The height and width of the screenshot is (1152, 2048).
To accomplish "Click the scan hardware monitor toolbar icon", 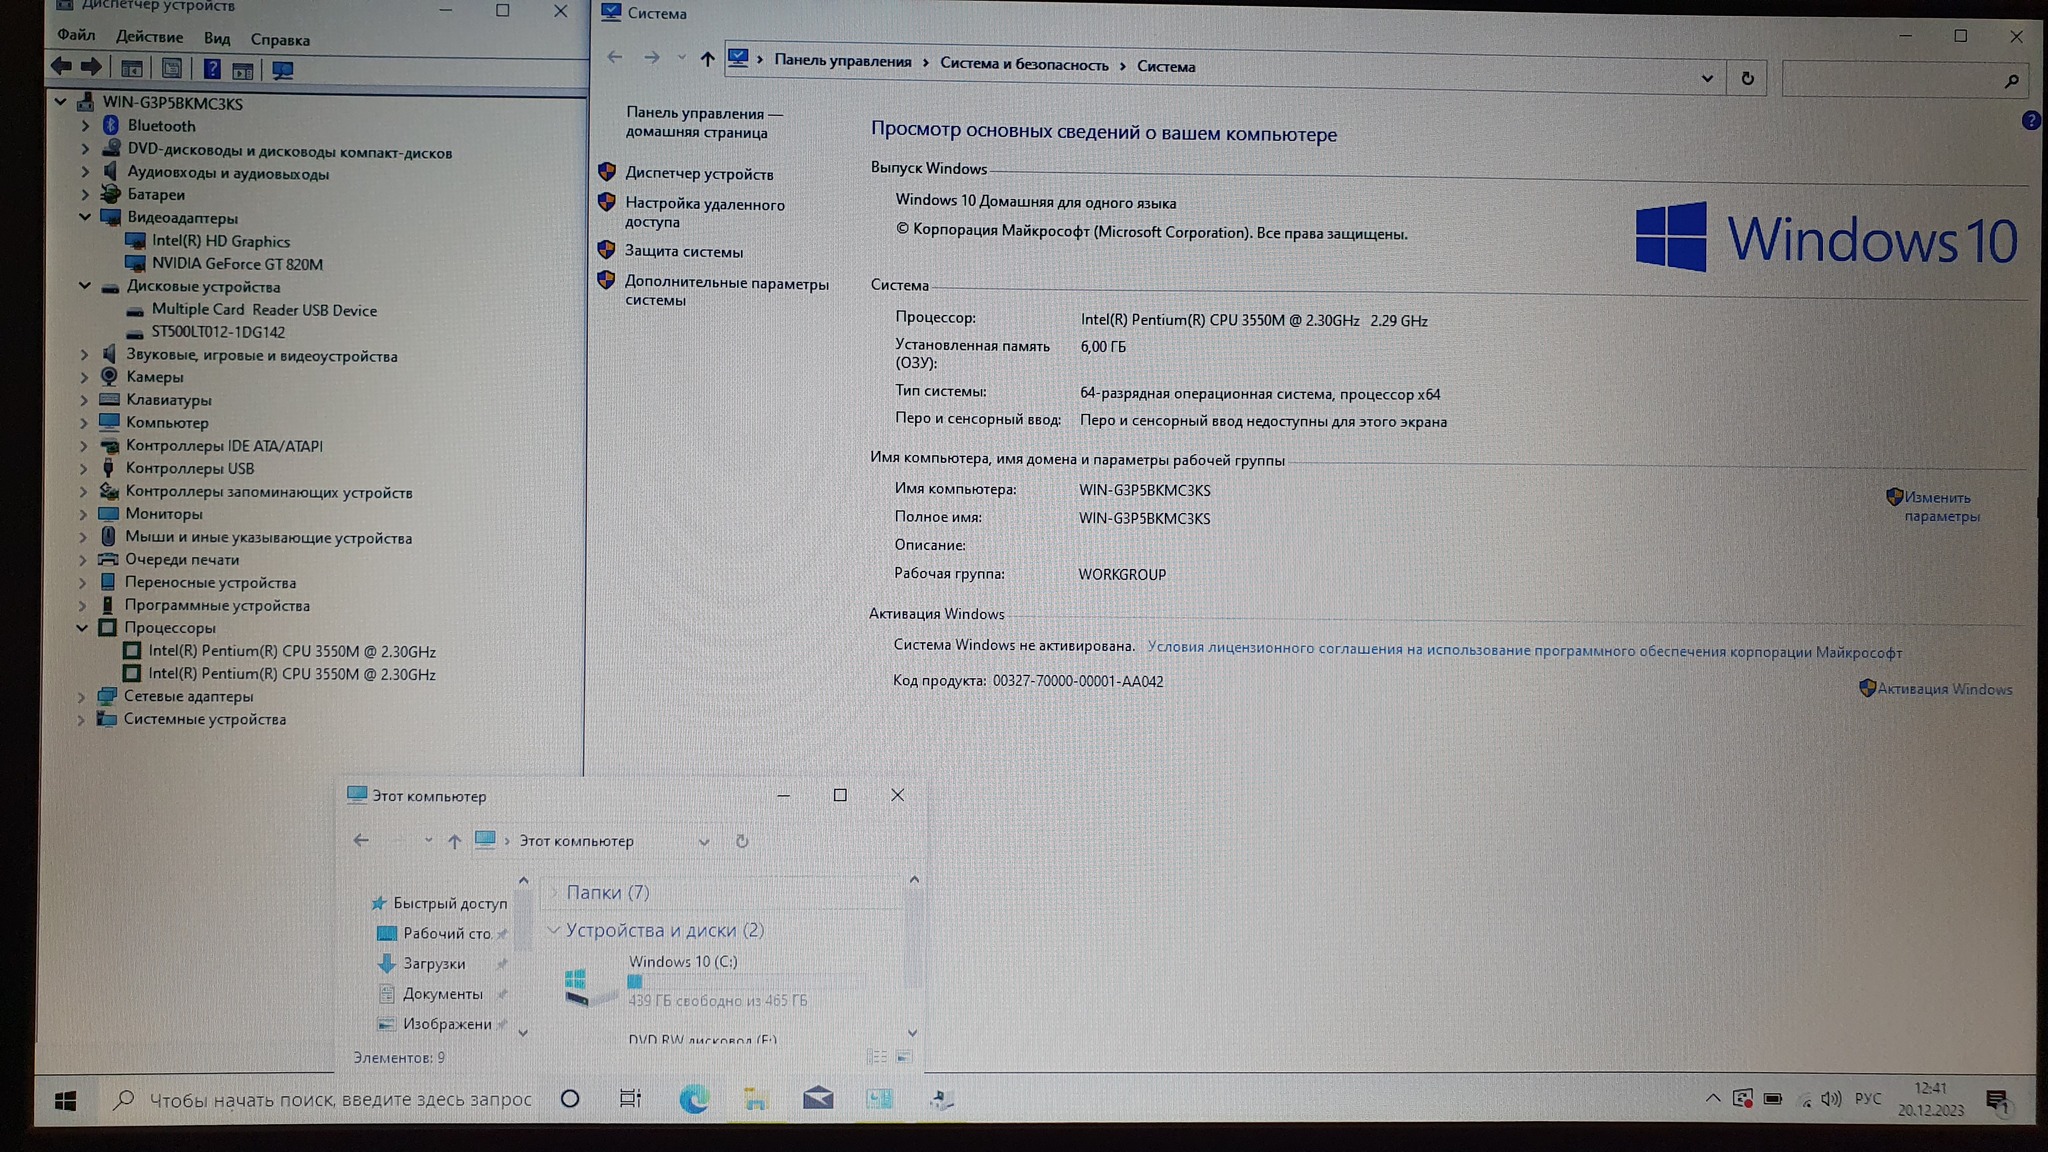I will tap(283, 70).
